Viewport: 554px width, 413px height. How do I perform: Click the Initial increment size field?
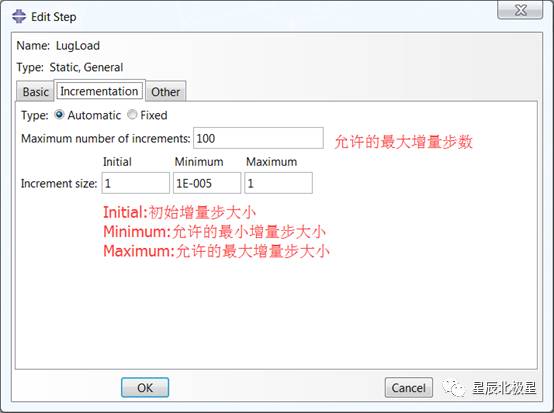(136, 183)
